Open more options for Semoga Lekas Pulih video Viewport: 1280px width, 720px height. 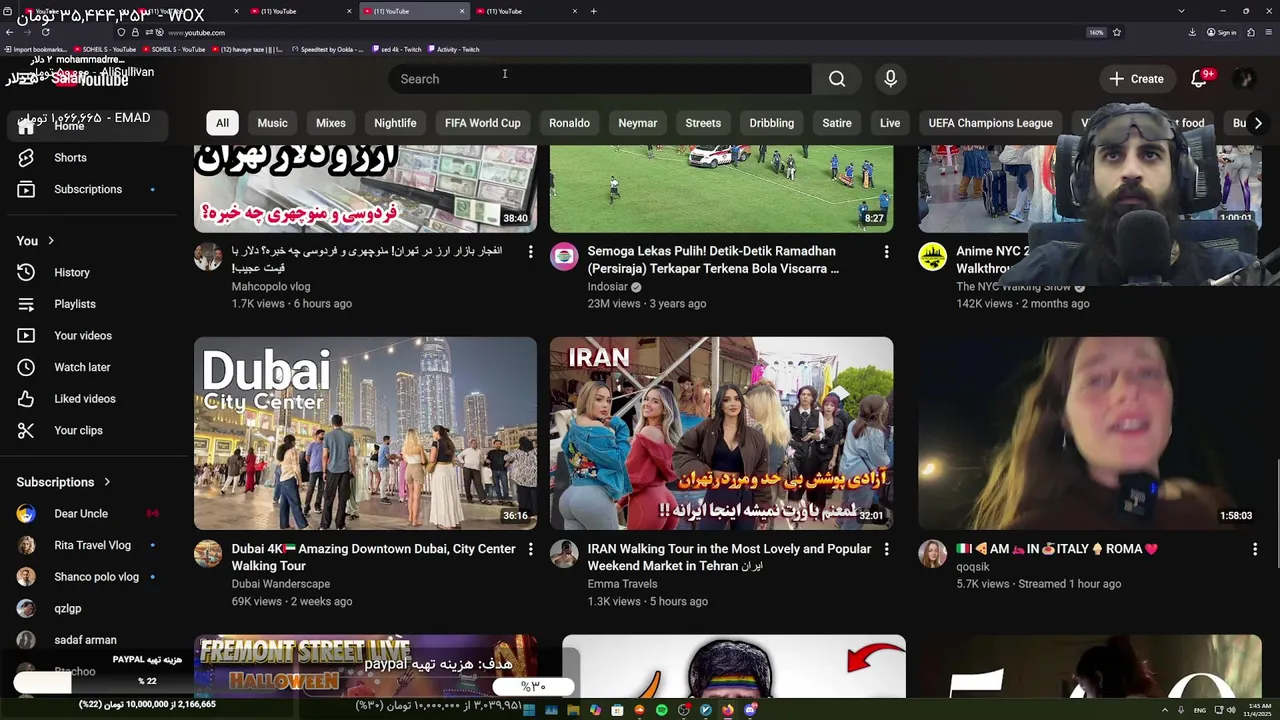tap(886, 252)
